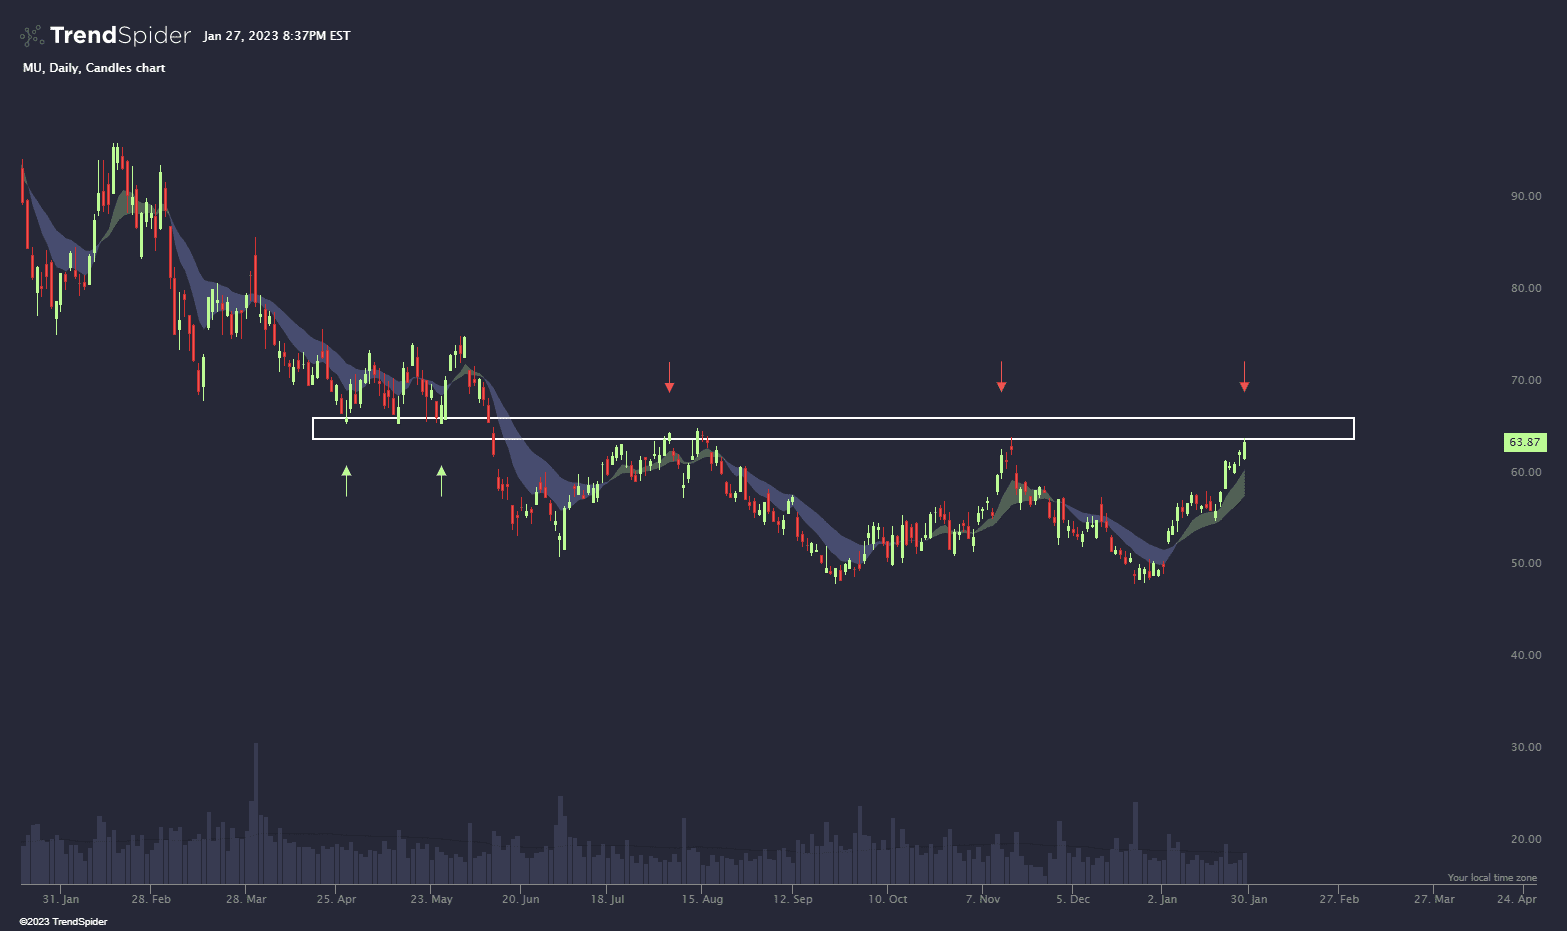Open options on the Jan 27, 2023 timestamp
Viewport: 1567px width, 931px height.
[277, 35]
